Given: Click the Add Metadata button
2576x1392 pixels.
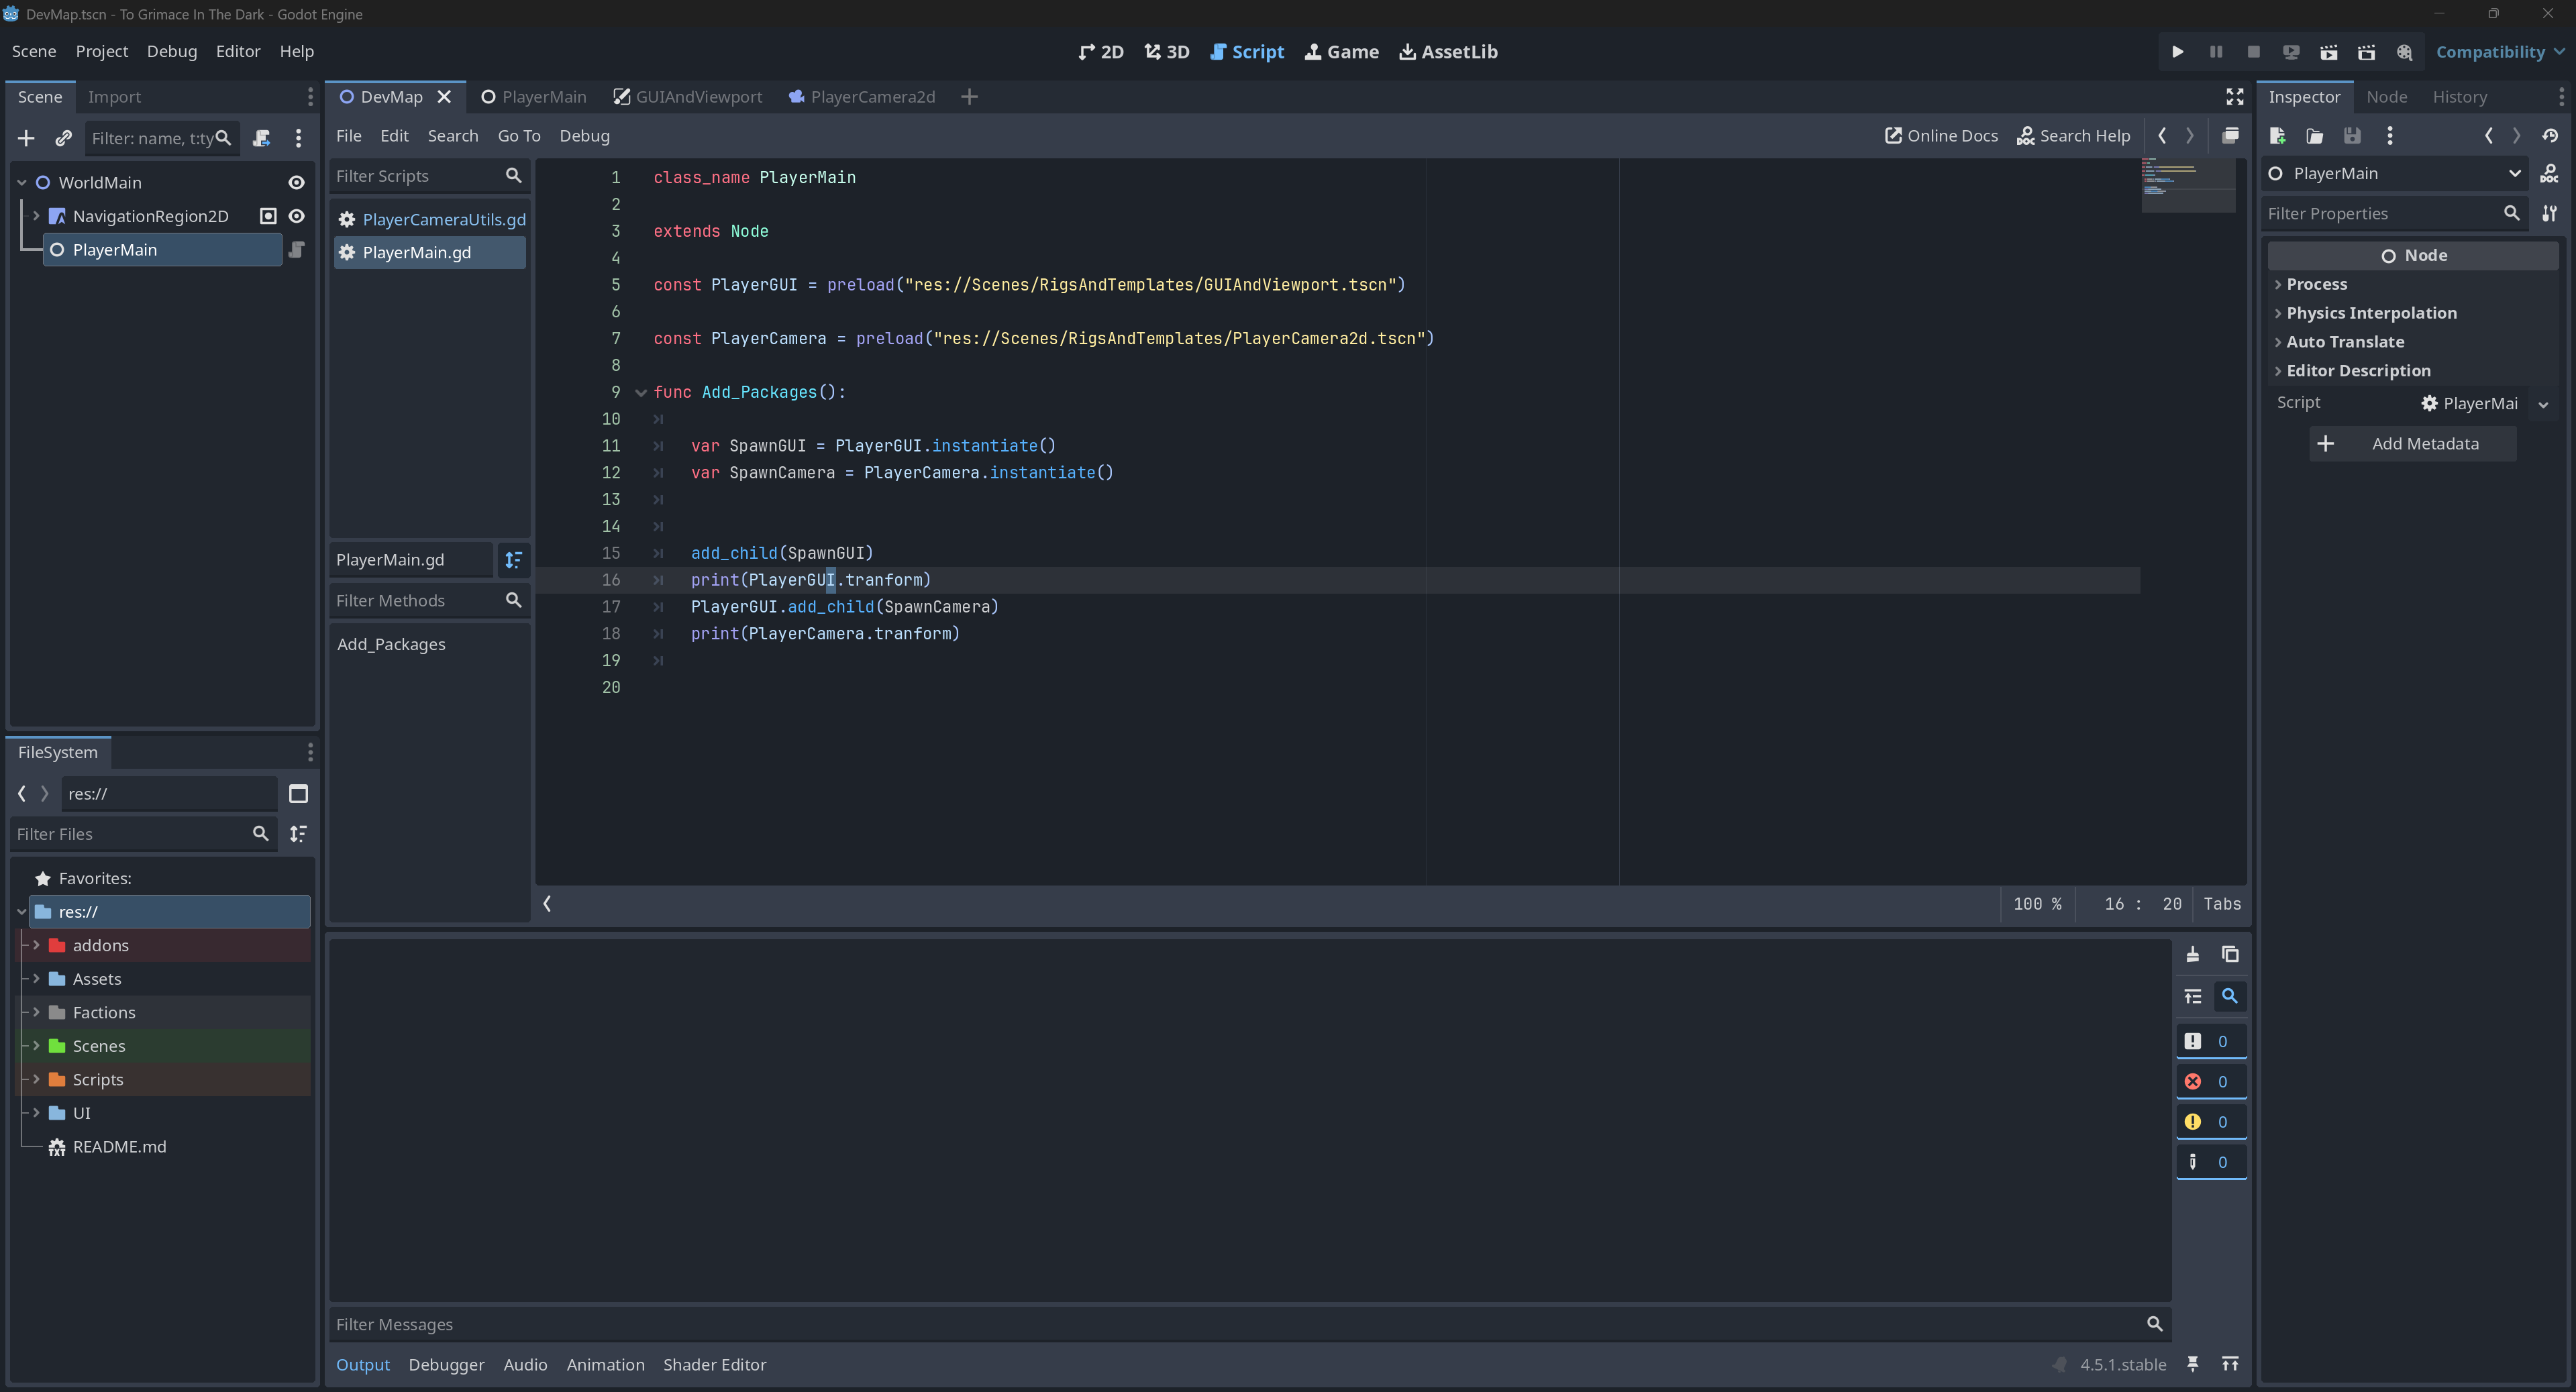Looking at the screenshot, I should 2411,444.
